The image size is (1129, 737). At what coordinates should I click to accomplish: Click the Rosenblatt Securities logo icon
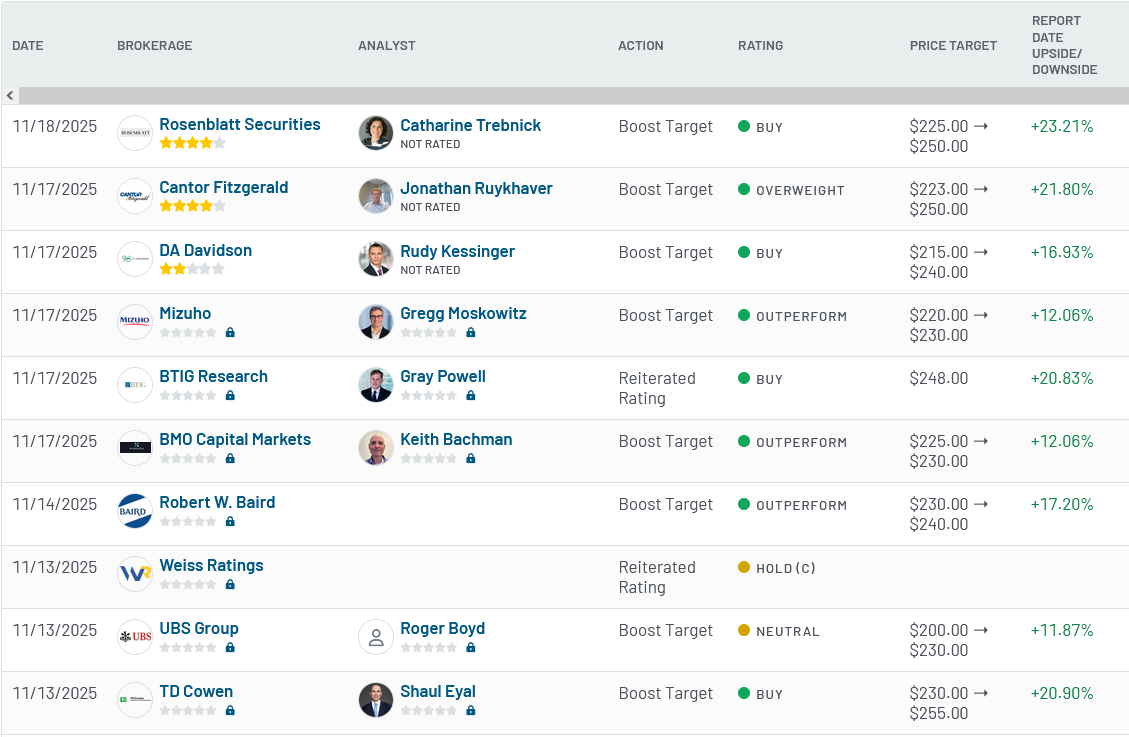(x=135, y=133)
